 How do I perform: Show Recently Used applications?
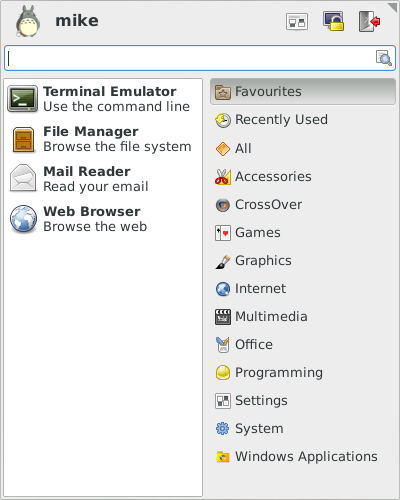[x=303, y=120]
